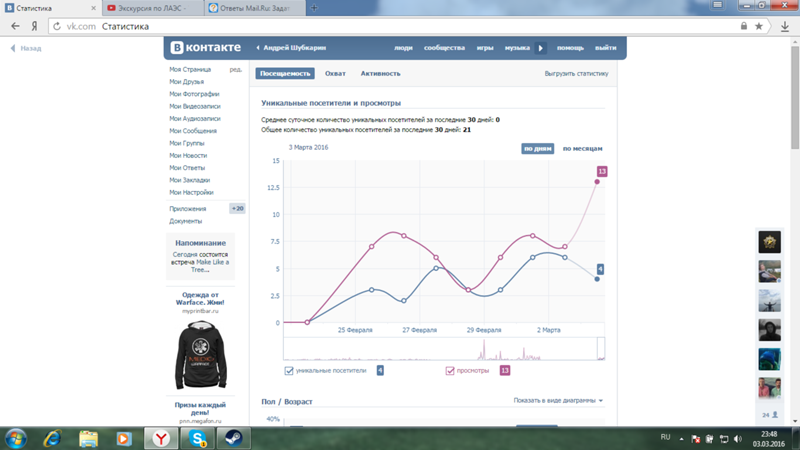
Task: Open Показать в виде диаграммы dropdown
Action: click(x=558, y=401)
